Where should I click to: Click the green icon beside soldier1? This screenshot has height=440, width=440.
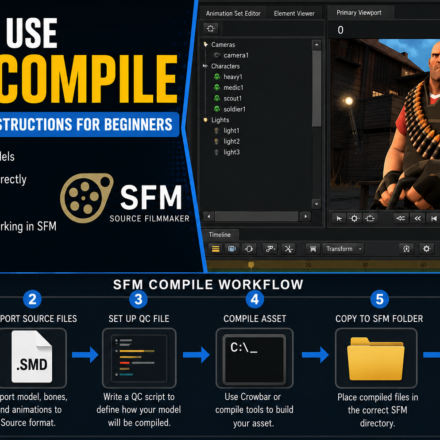pos(217,109)
